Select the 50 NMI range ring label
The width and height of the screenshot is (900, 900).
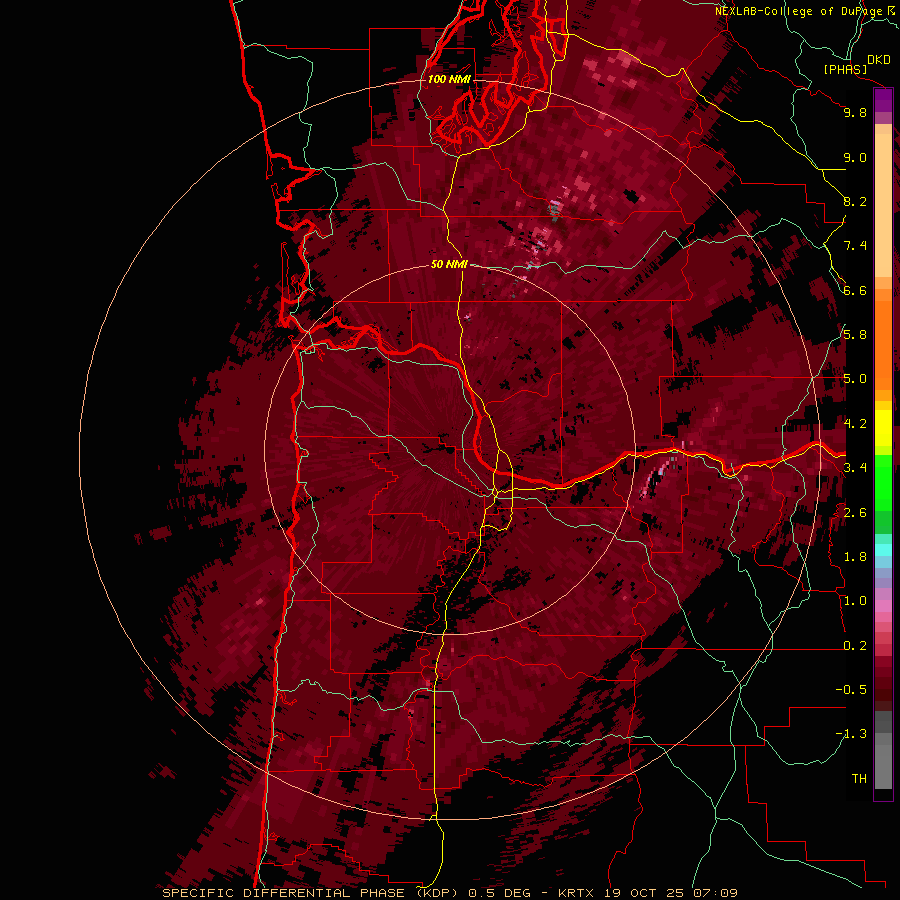(449, 264)
